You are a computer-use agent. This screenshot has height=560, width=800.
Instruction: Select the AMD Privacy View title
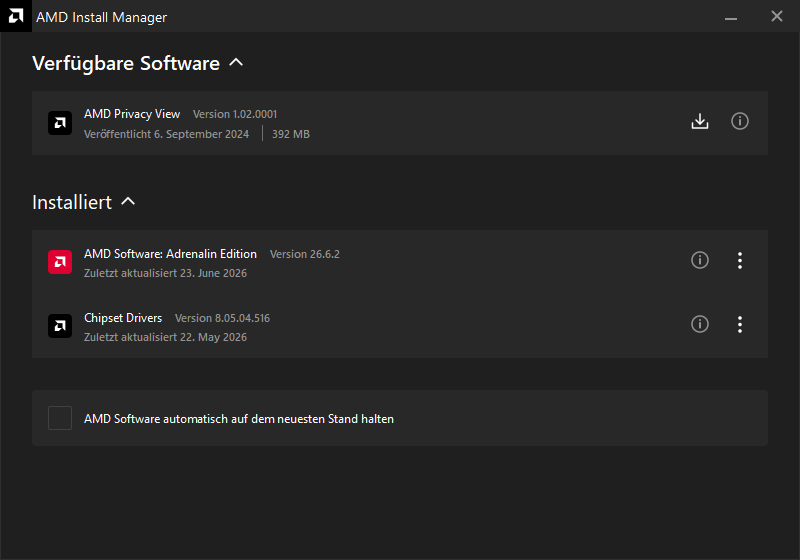pos(132,114)
